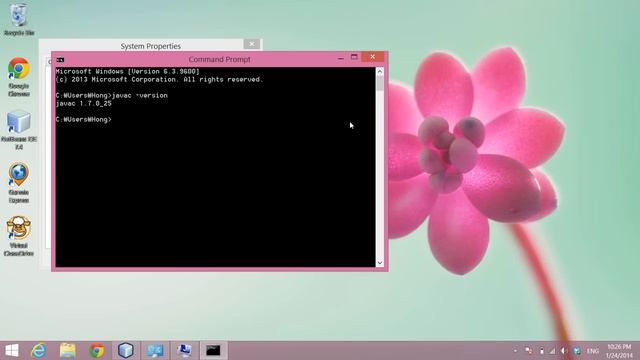Viewport: 640px width, 360px height.
Task: Click the 'javac 1.7.0_25' output line
Action: [x=84, y=104]
